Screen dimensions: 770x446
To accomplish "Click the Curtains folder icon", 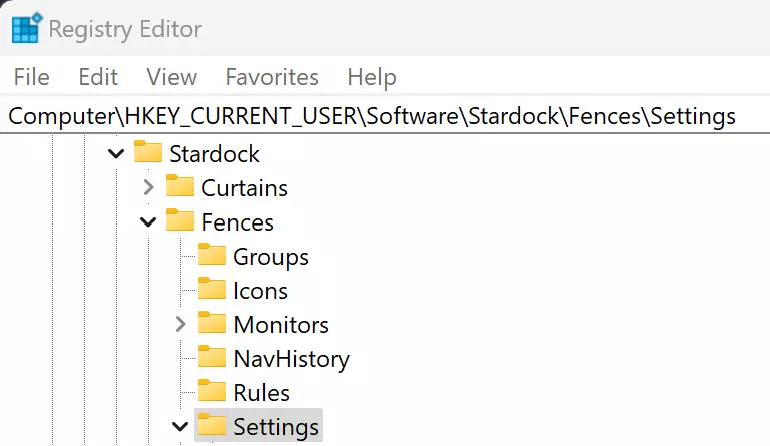I will (180, 187).
